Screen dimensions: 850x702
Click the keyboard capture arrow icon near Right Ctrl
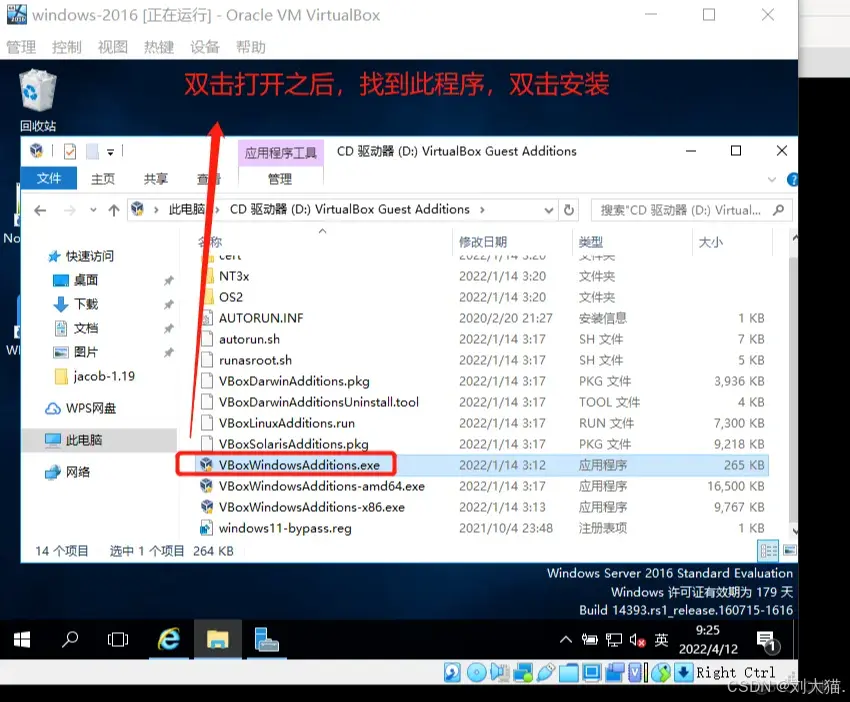click(684, 673)
